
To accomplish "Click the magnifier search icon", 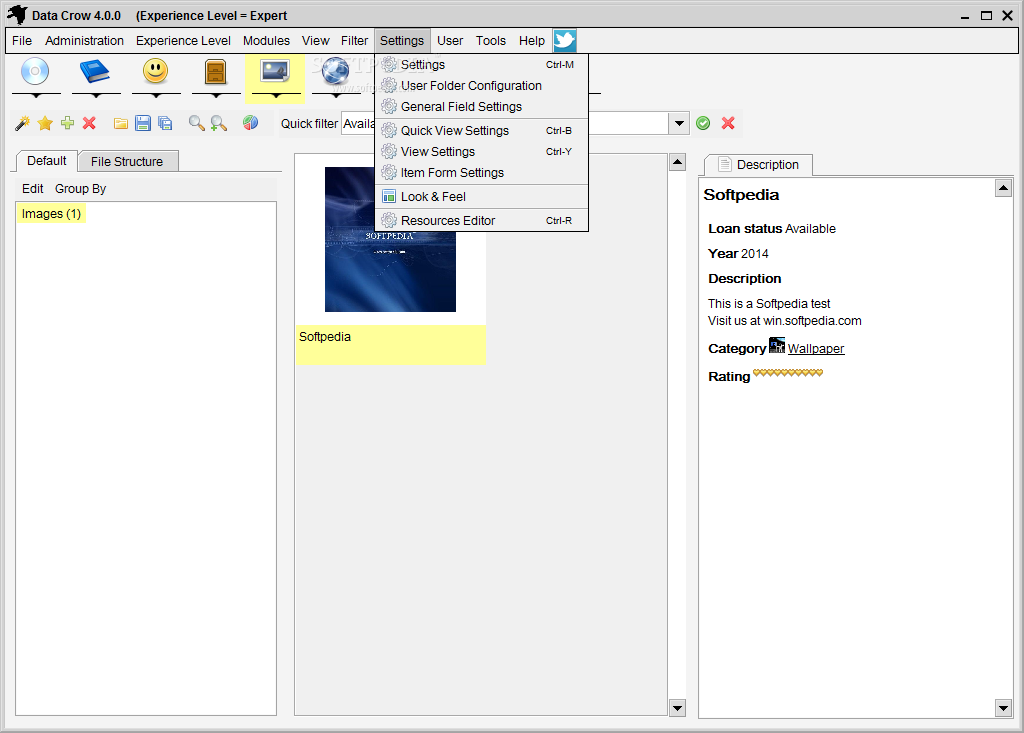I will [196, 123].
